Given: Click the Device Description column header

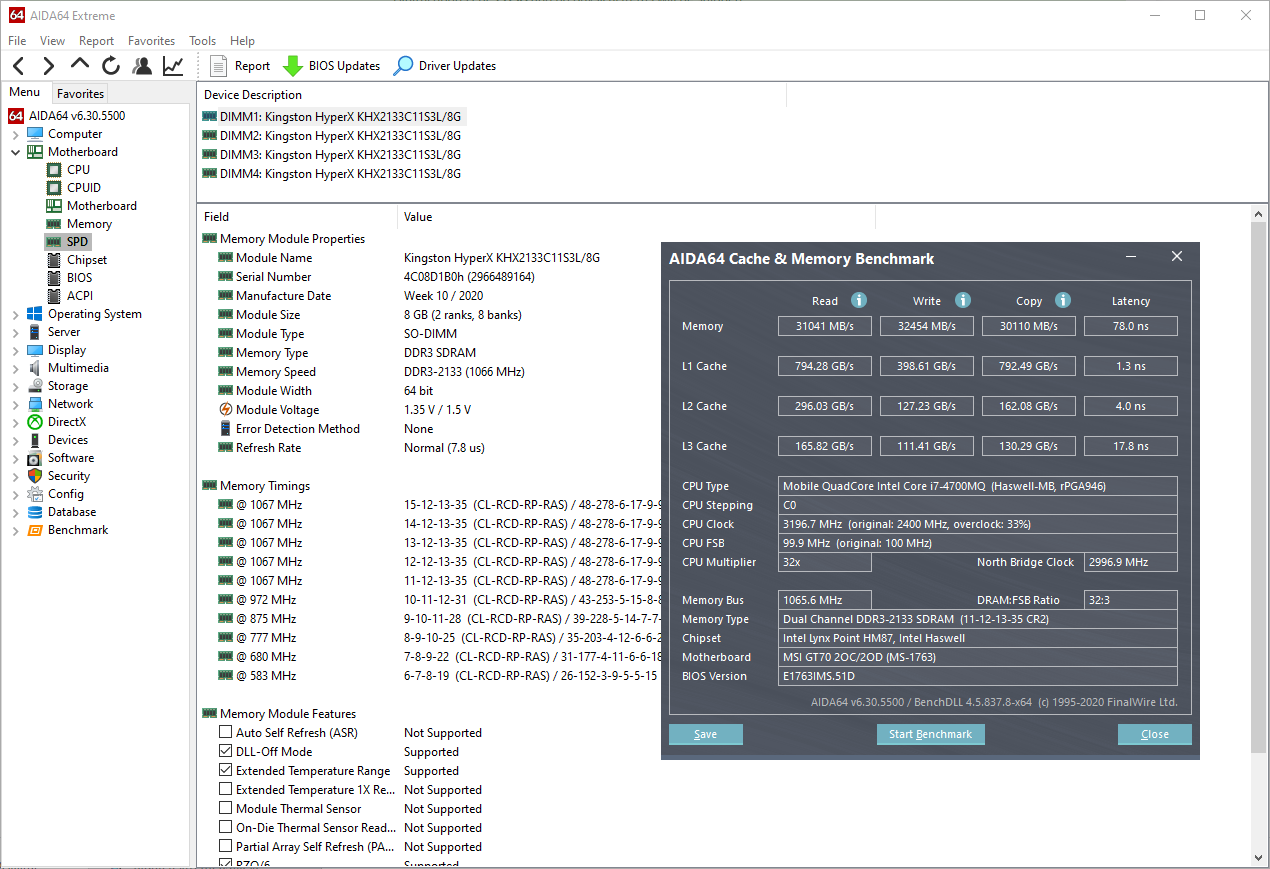Looking at the screenshot, I should click(492, 95).
